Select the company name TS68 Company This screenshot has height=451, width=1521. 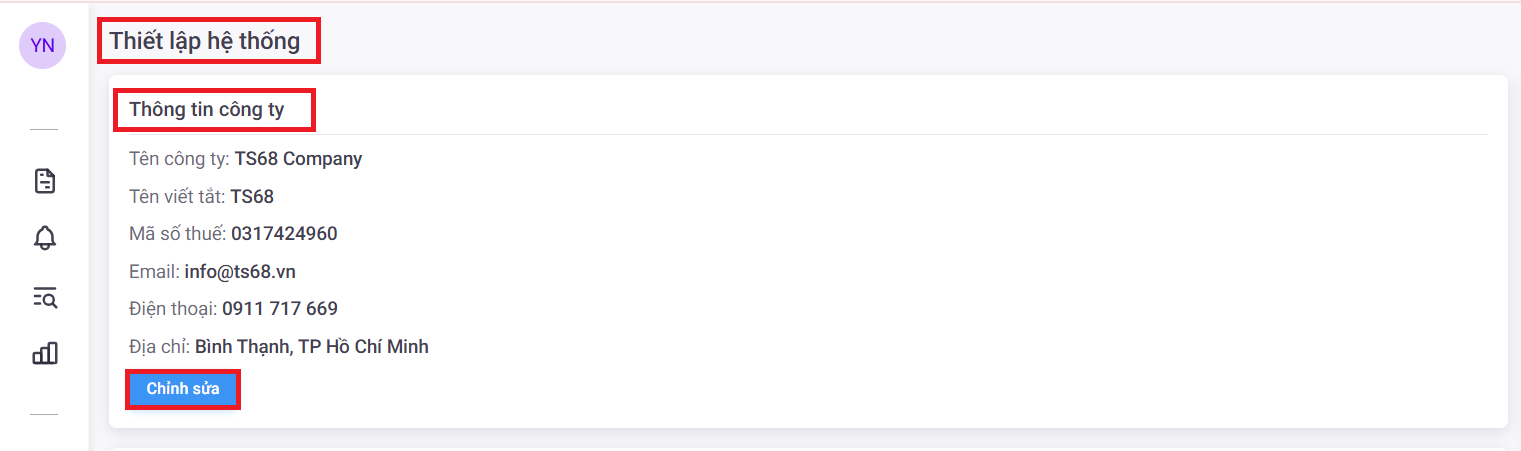pyautogui.click(x=298, y=159)
